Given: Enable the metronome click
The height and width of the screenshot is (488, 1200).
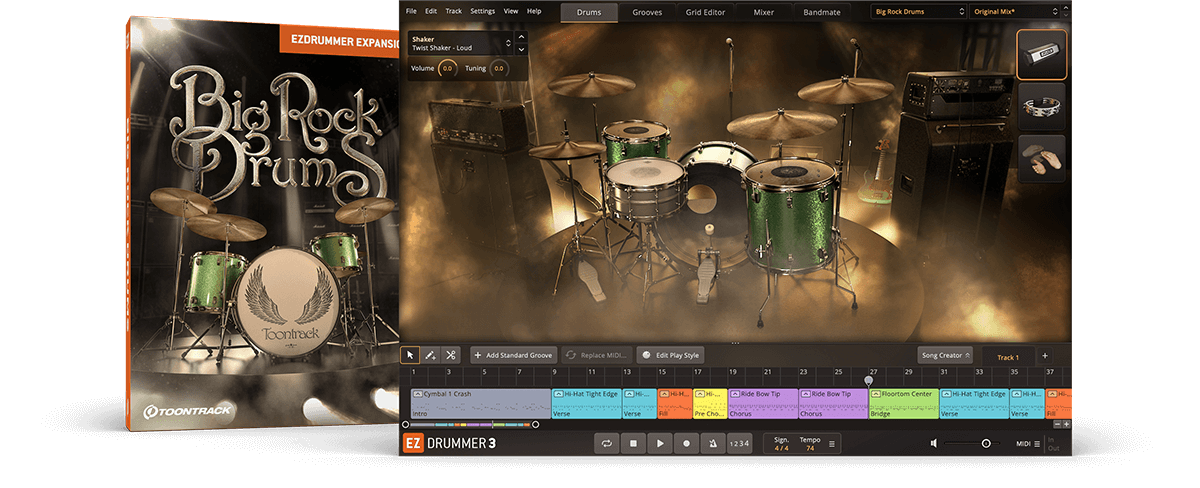Looking at the screenshot, I should coord(712,443).
